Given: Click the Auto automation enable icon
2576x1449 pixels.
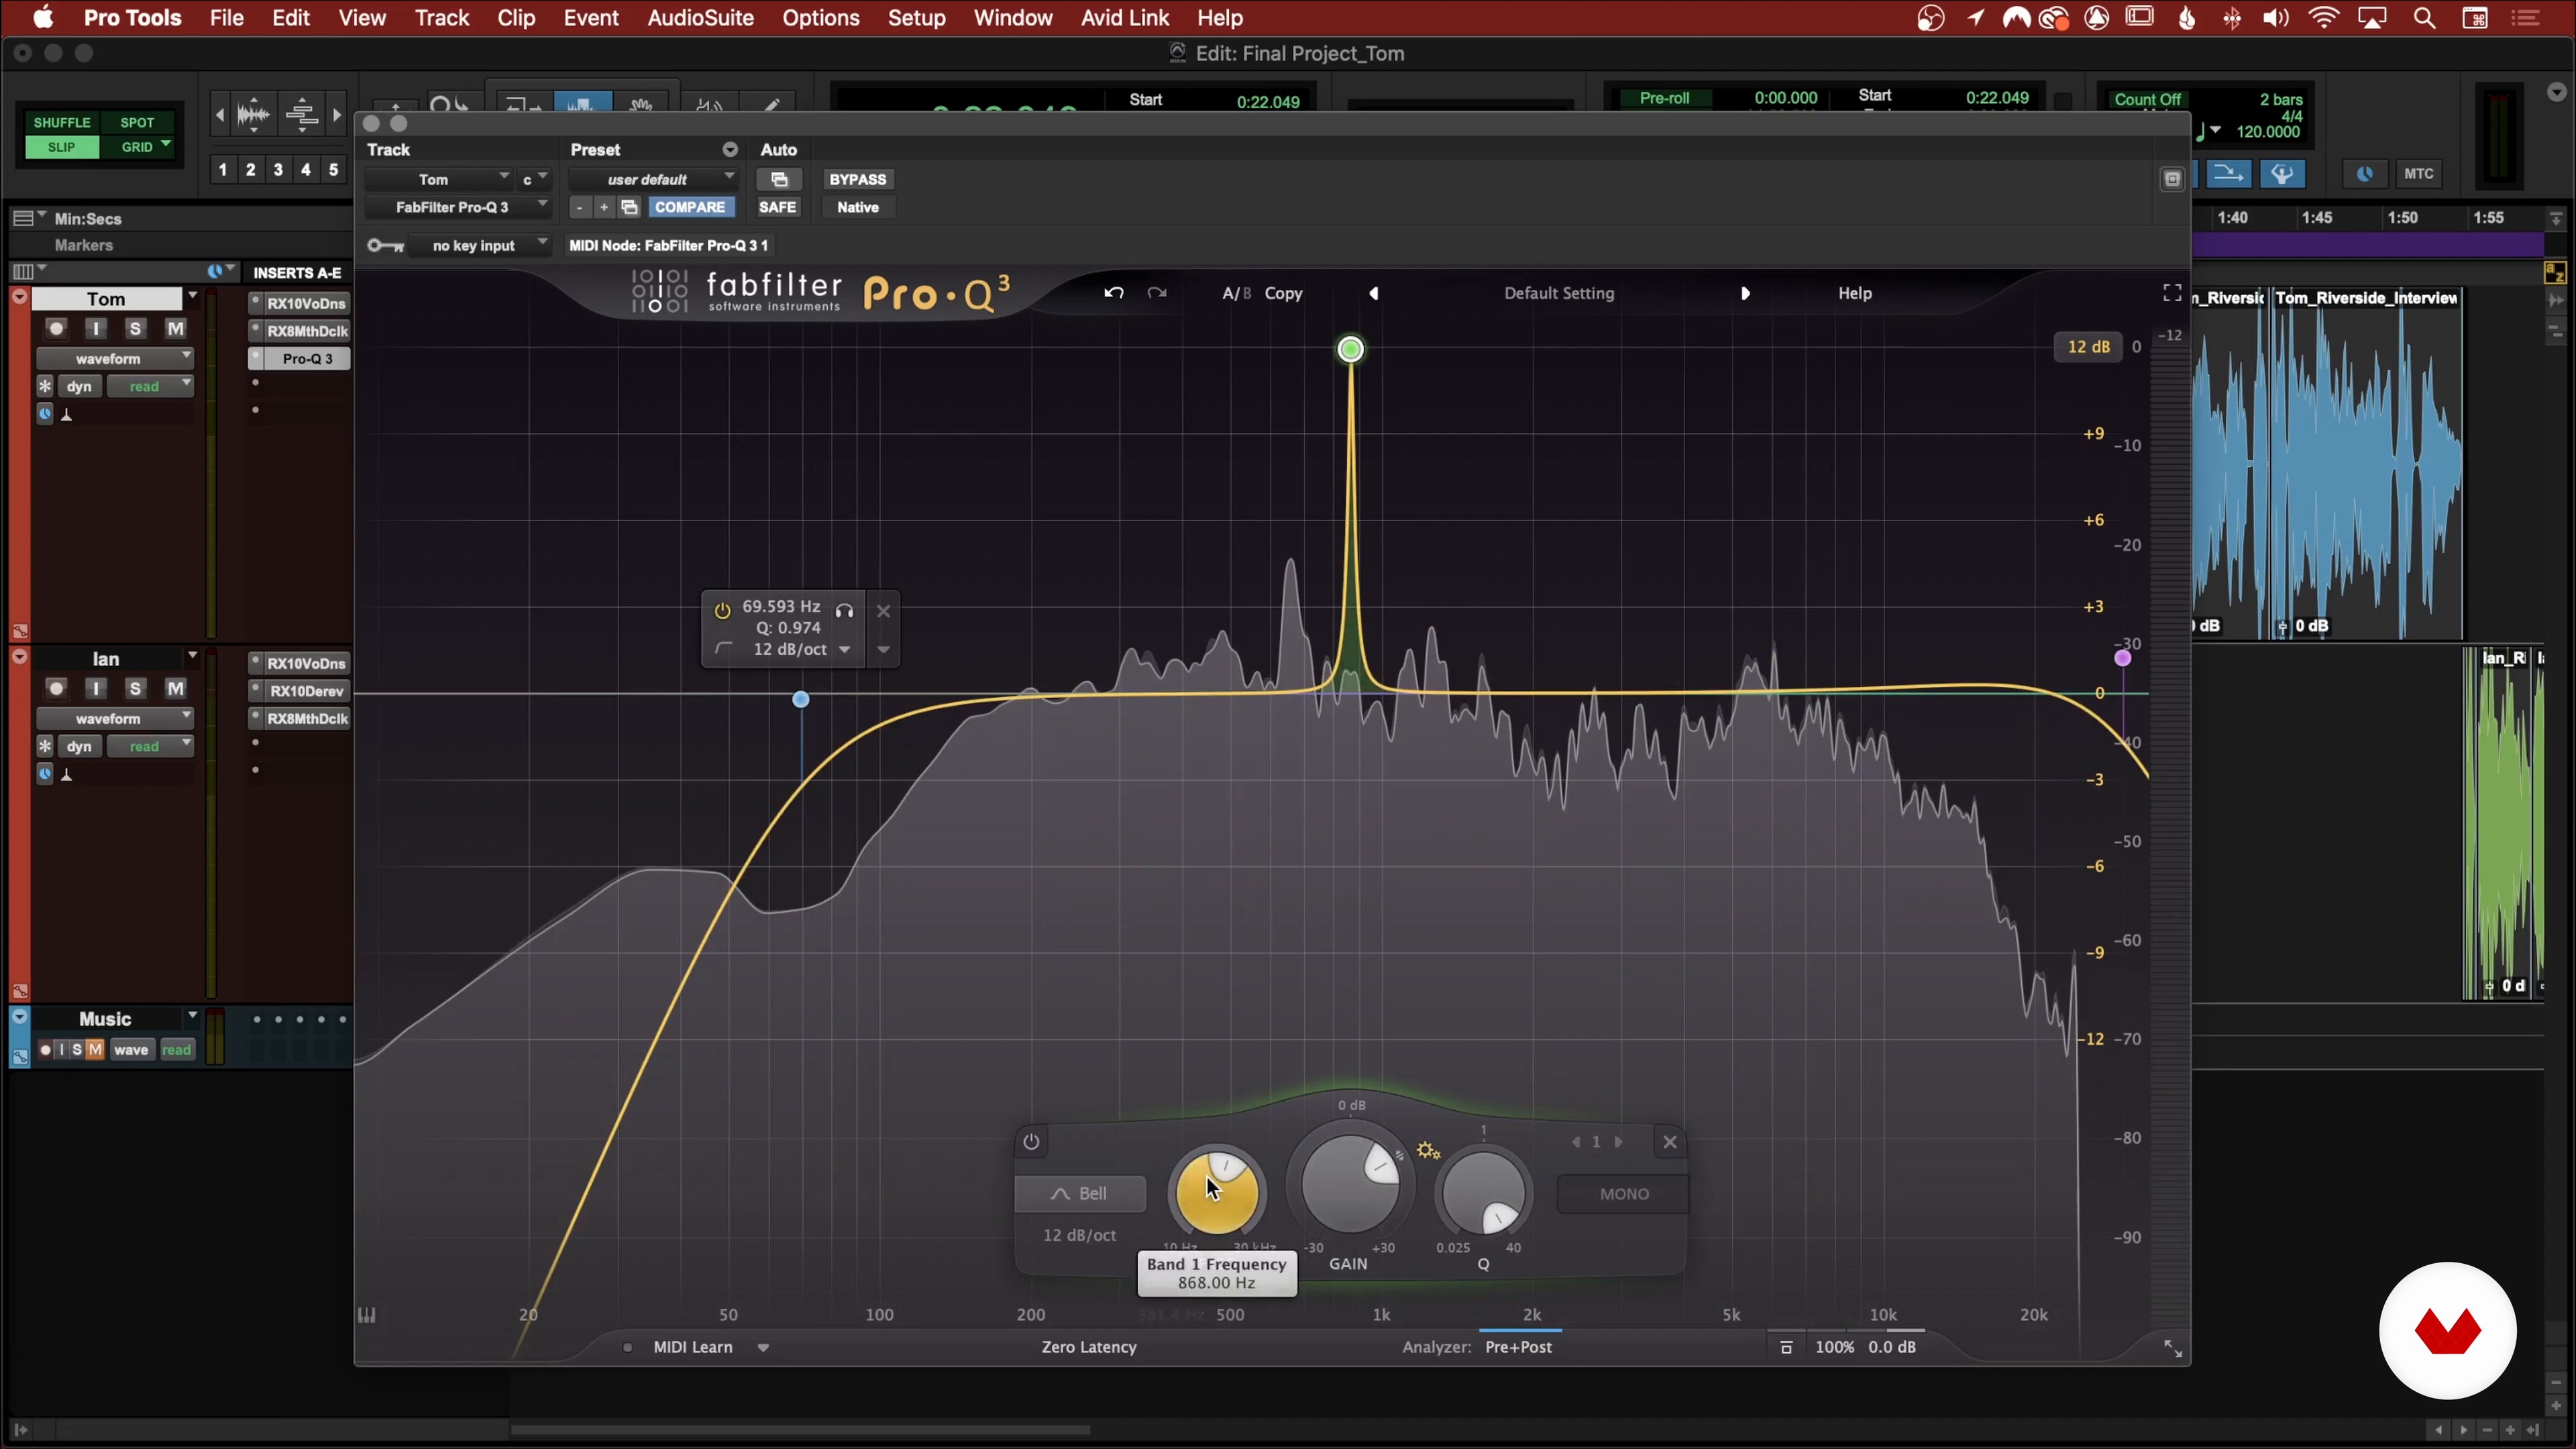Looking at the screenshot, I should [779, 180].
